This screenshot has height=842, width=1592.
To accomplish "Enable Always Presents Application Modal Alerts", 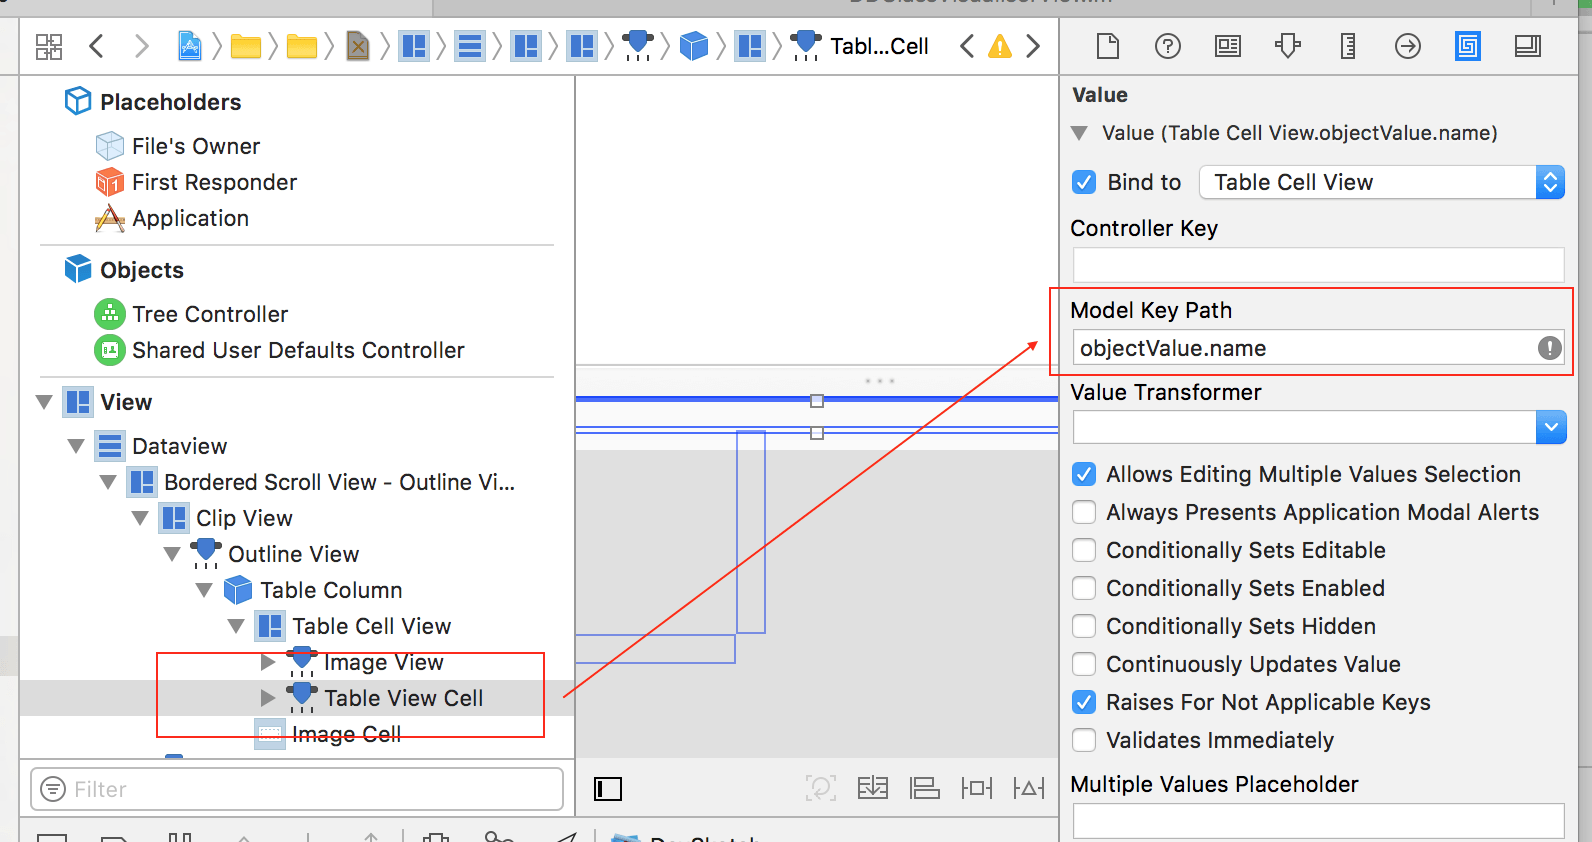I will 1084,512.
